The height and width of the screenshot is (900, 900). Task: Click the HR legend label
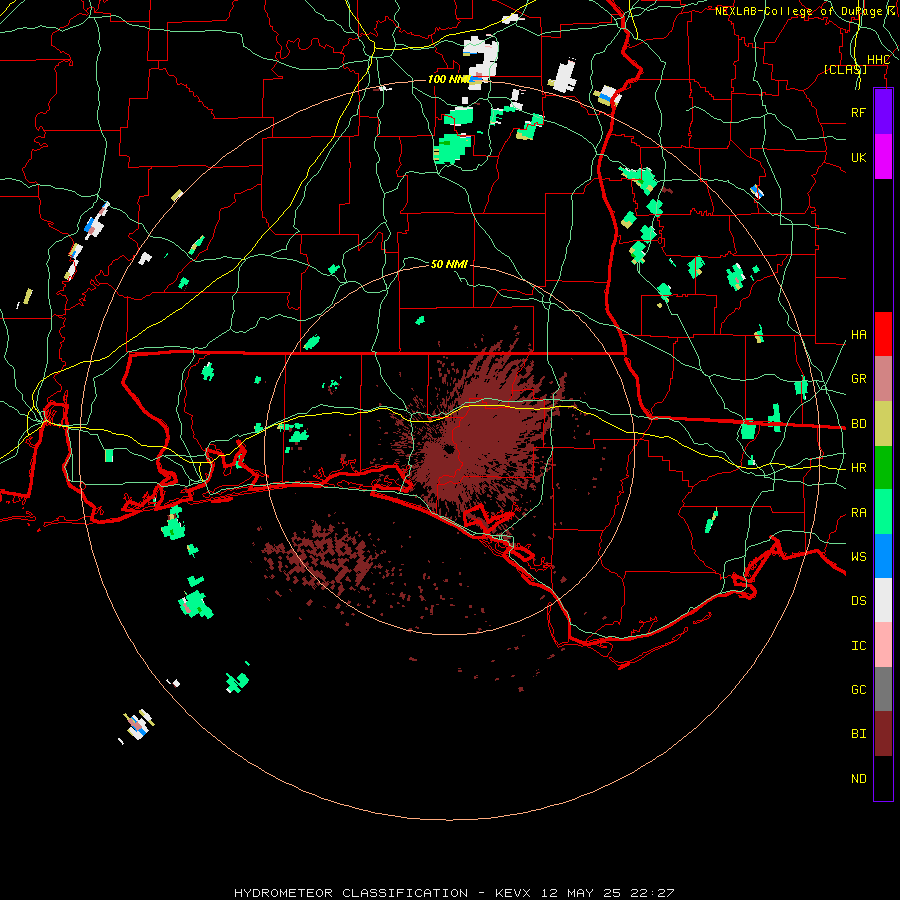coord(858,468)
